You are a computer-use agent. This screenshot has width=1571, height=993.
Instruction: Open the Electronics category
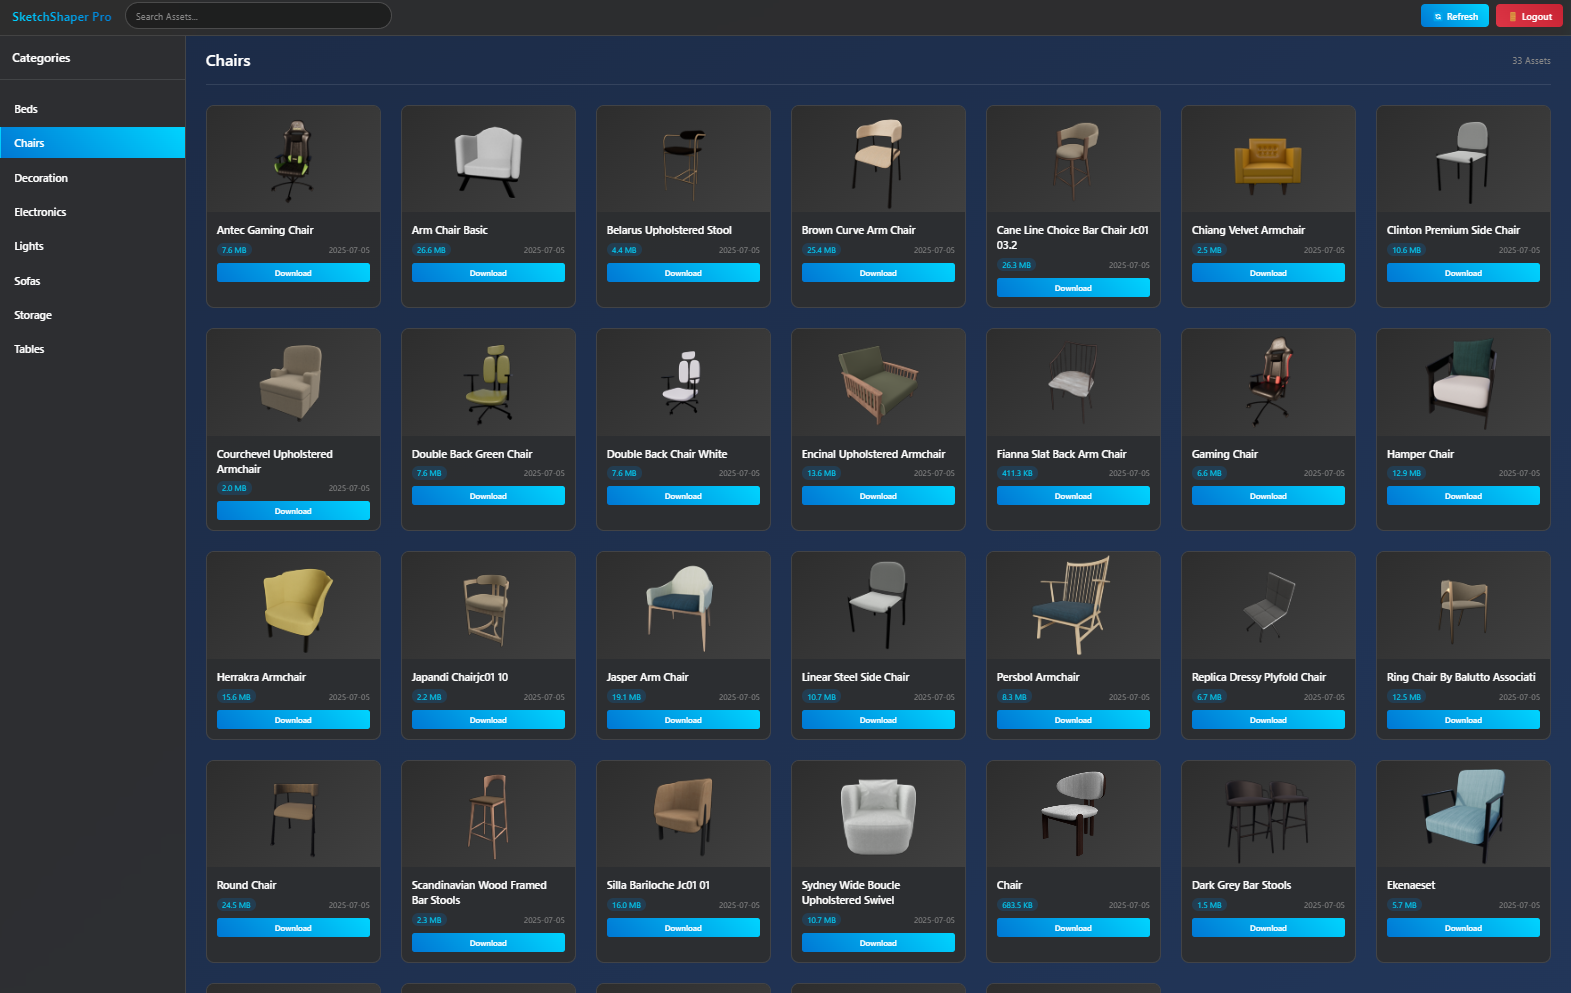pyautogui.click(x=93, y=212)
